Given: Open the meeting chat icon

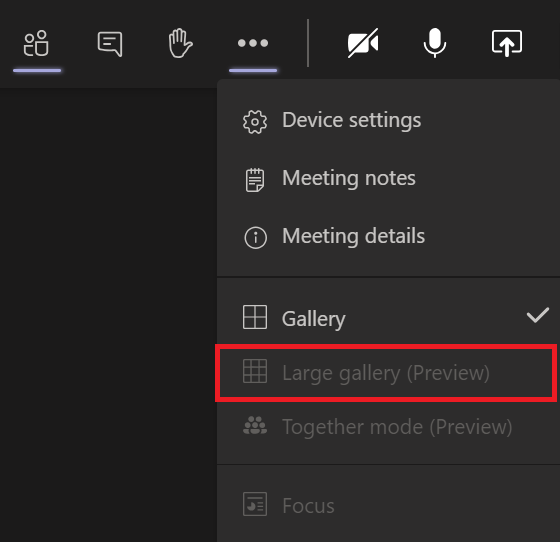Looking at the screenshot, I should (110, 44).
